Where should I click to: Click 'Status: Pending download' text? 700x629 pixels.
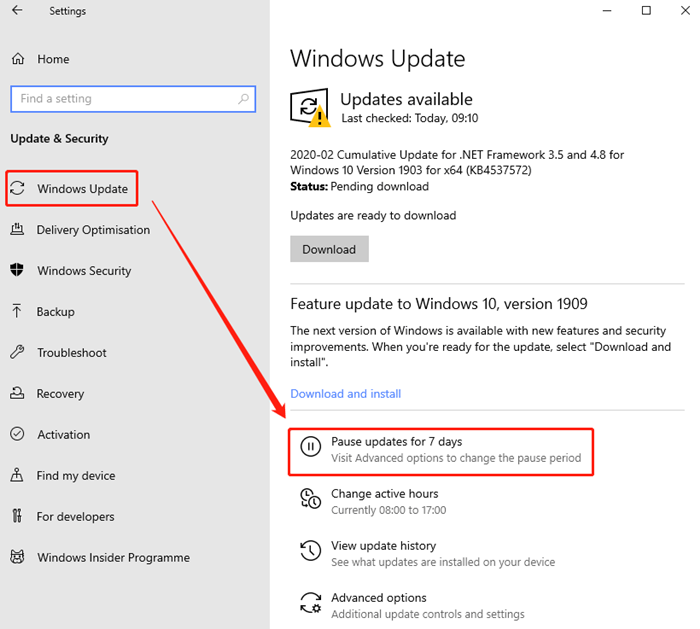pyautogui.click(x=359, y=187)
